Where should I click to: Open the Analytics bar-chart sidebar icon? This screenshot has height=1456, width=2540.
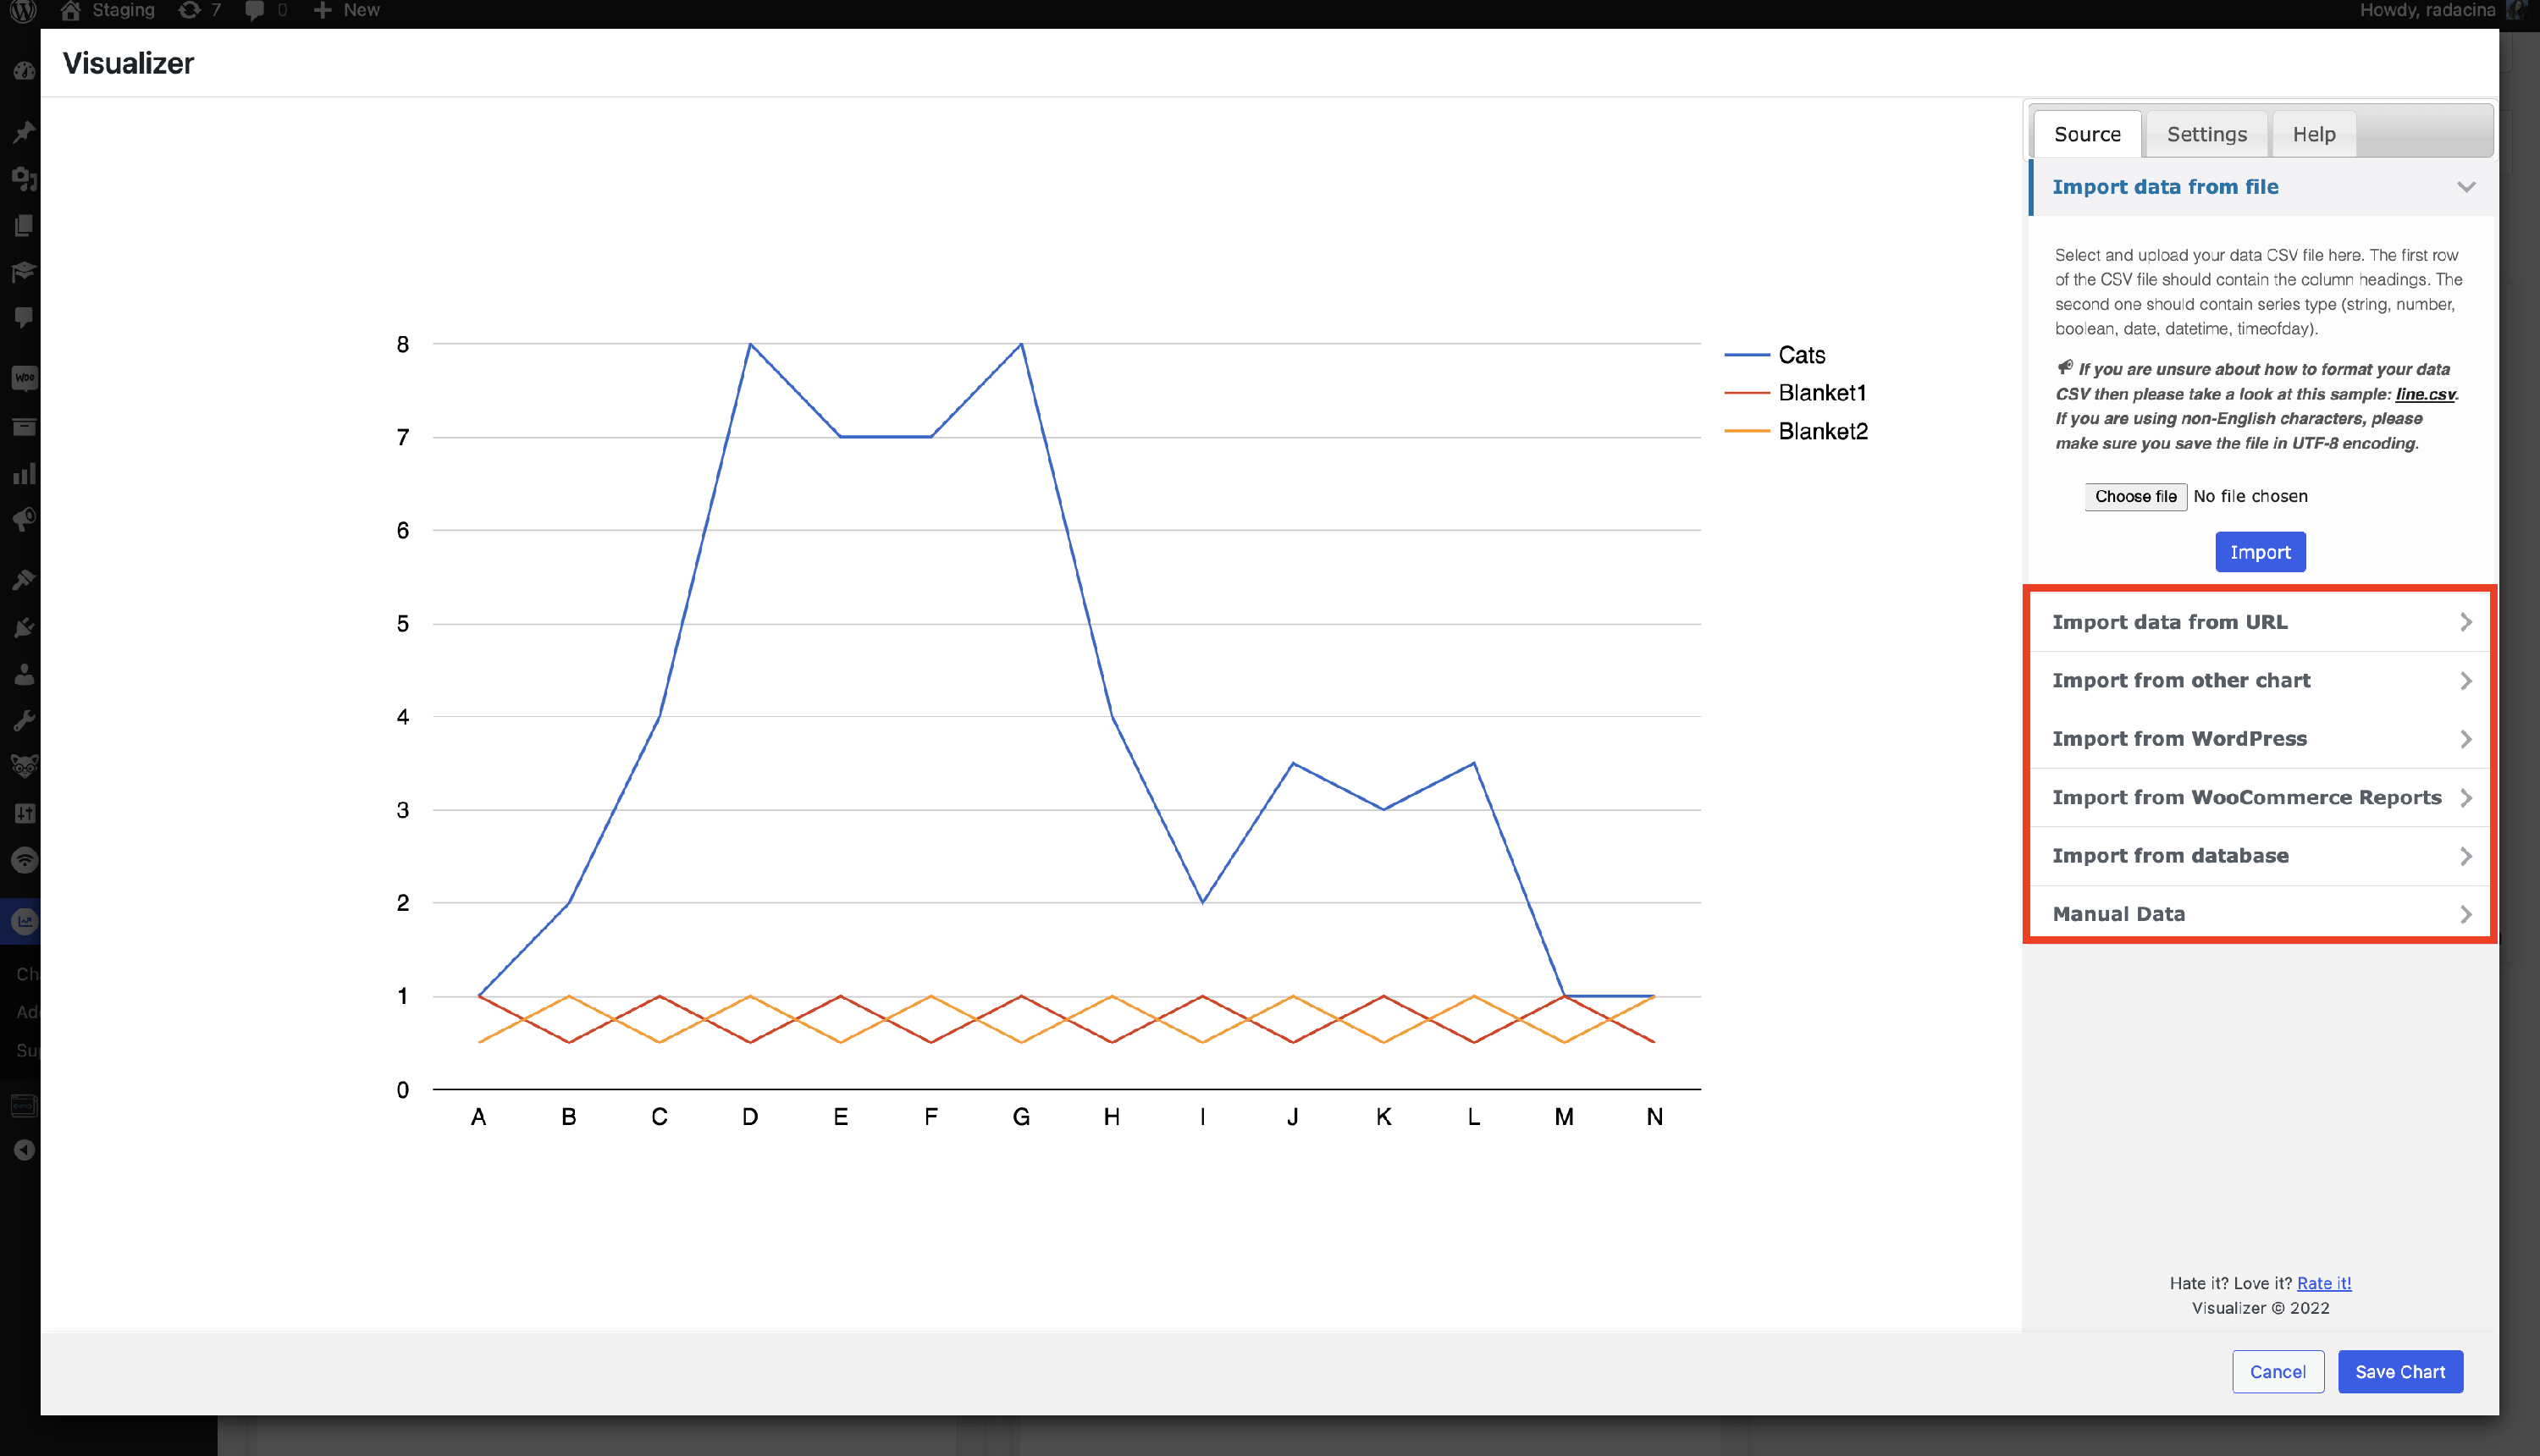pos(24,474)
